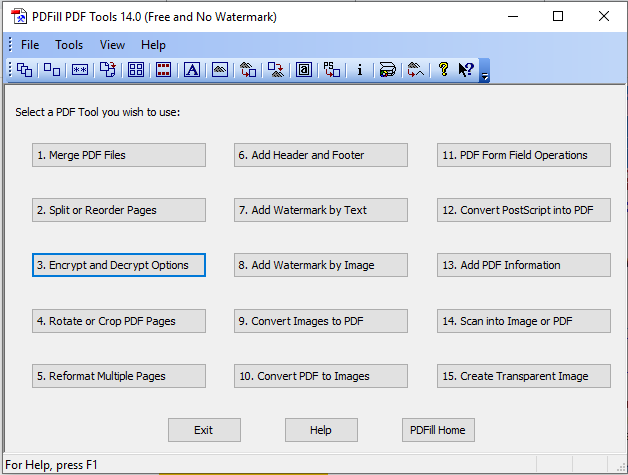Click the Encrypt password asterisks toolbar icon
This screenshot has width=628, height=475.
pos(80,70)
